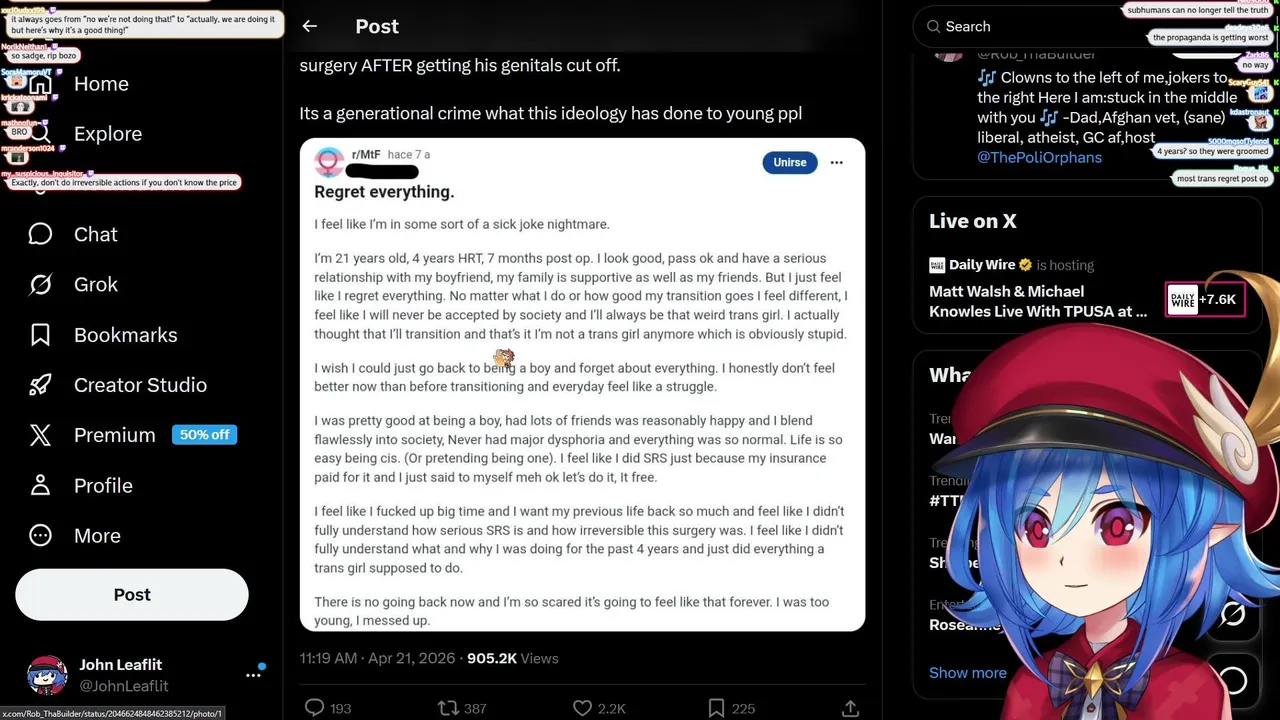Screen dimensions: 1280x720
Task: Click the Unirse join button
Action: [x=789, y=162]
